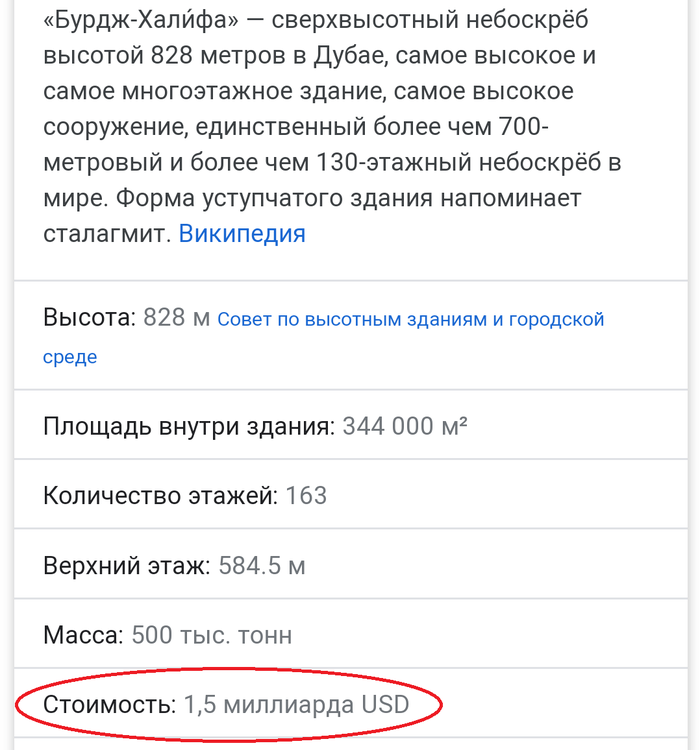700x750 pixels.
Task: Click the Площадь внутри здания label
Action: tap(189, 427)
